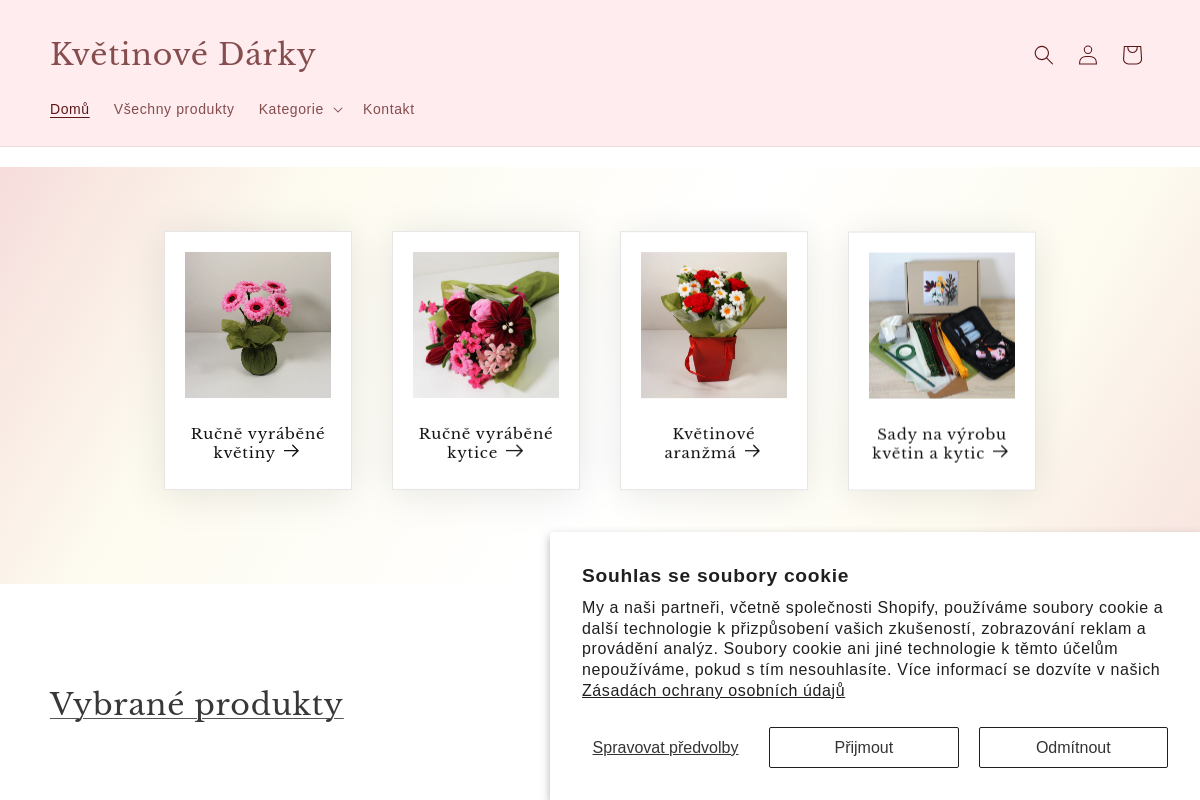
Task: Click arrow next to Ručně vyráběné kytice
Action: (515, 451)
